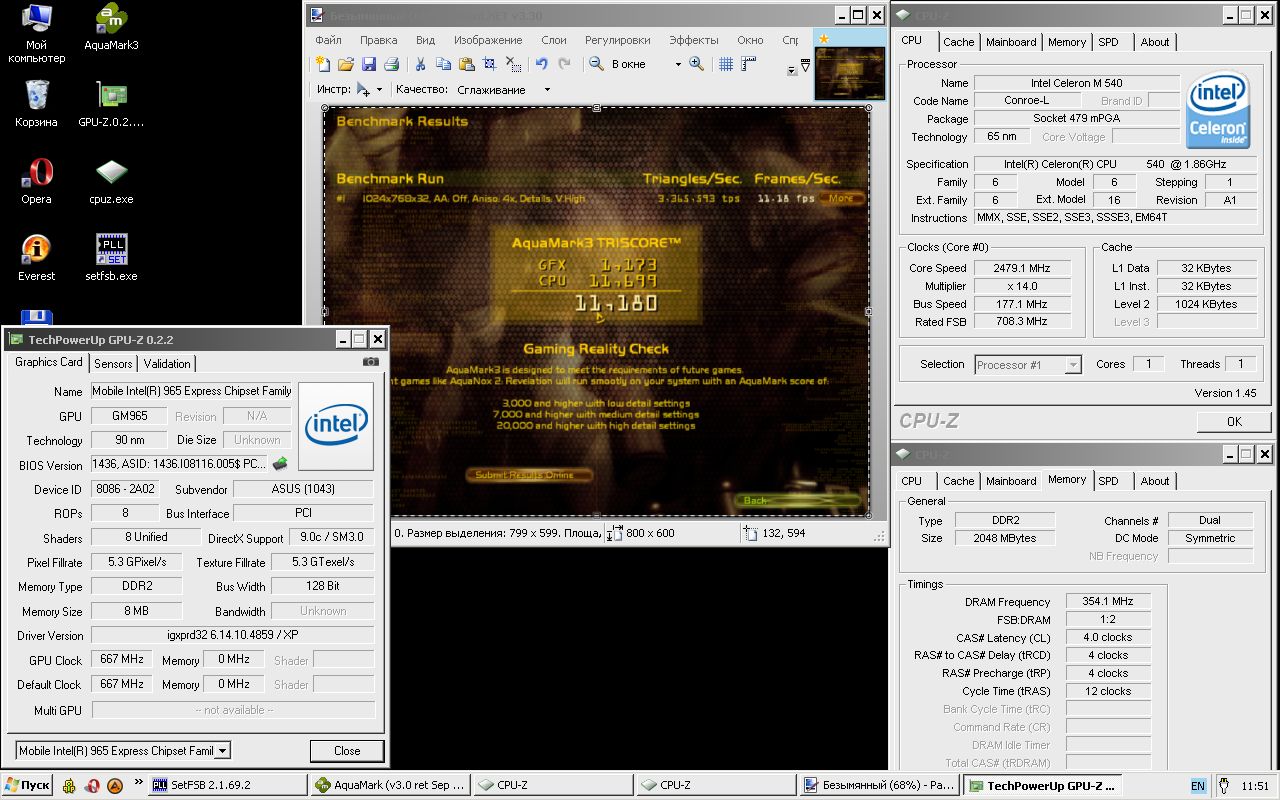Zoom out with minus magnifier
The width and height of the screenshot is (1280, 800).
click(596, 64)
